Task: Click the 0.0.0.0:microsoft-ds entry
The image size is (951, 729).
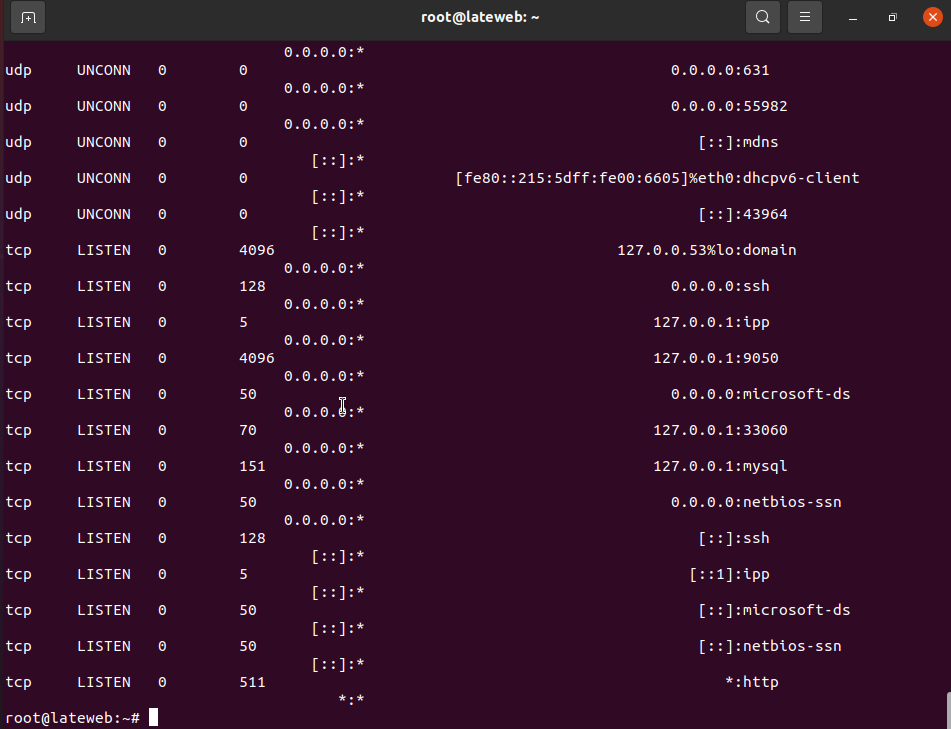Action: click(760, 394)
